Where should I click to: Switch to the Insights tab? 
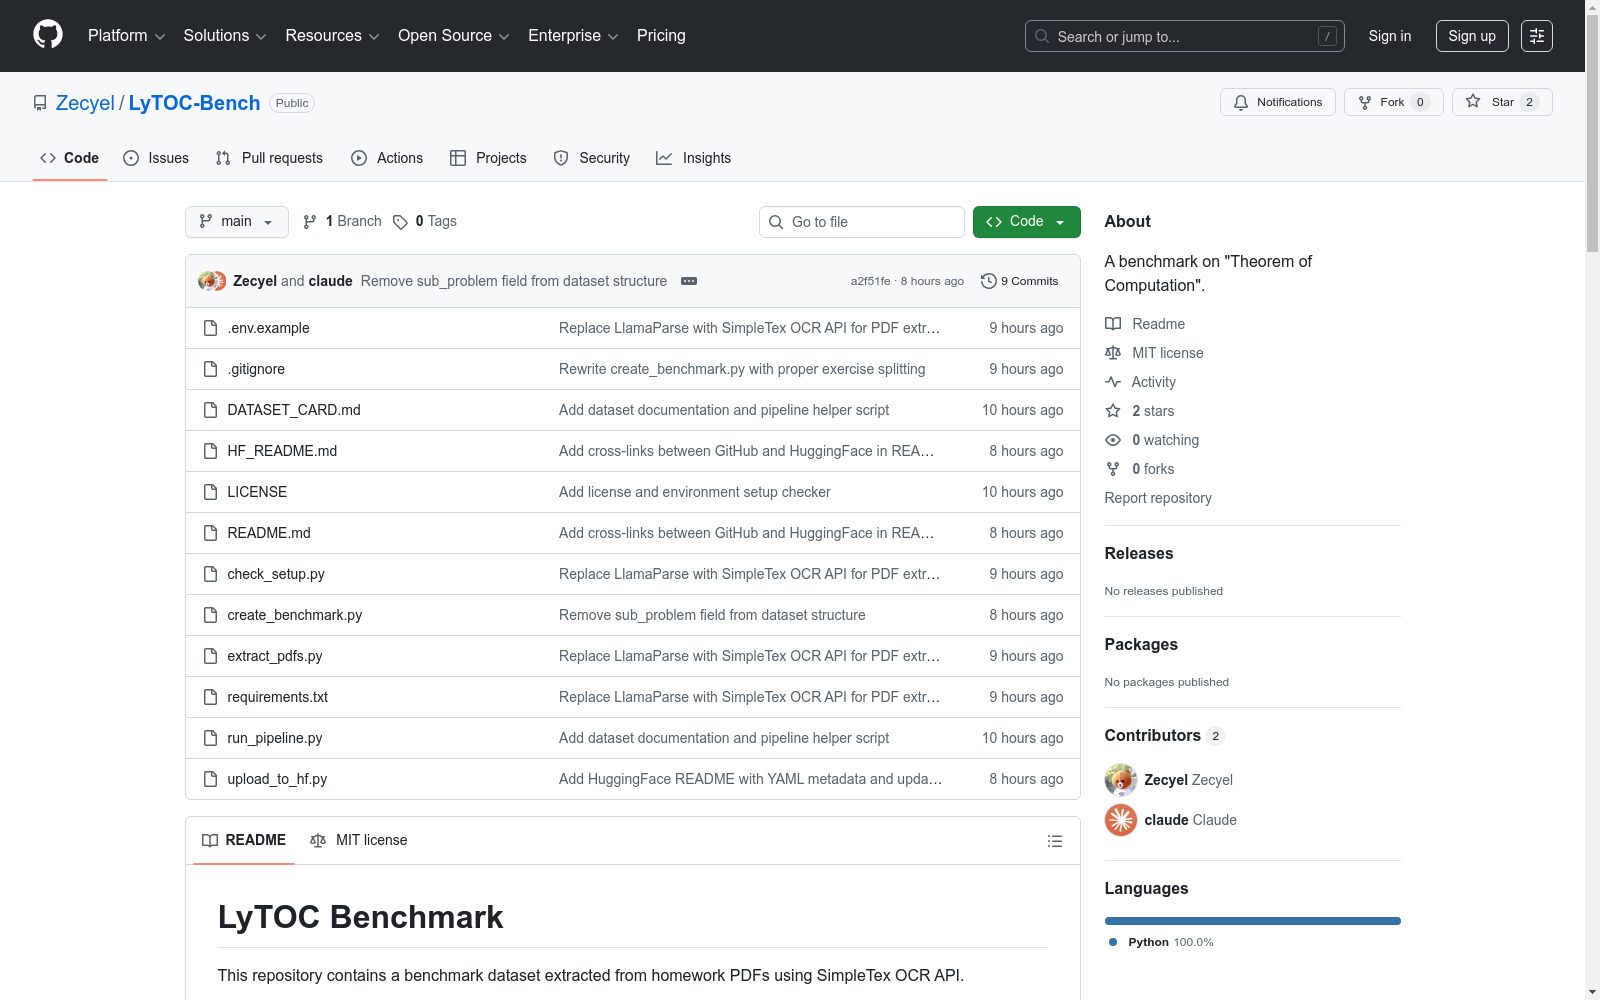694,158
